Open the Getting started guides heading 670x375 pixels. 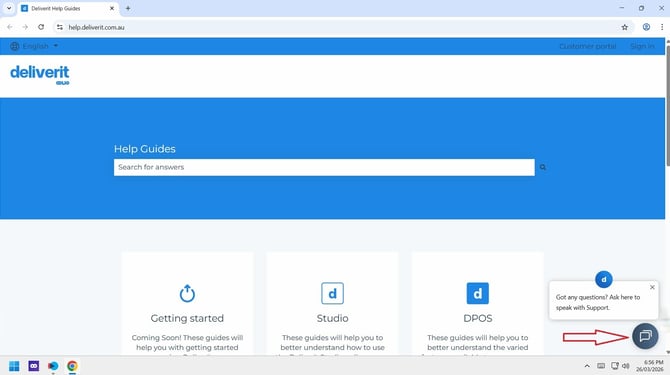coord(187,318)
